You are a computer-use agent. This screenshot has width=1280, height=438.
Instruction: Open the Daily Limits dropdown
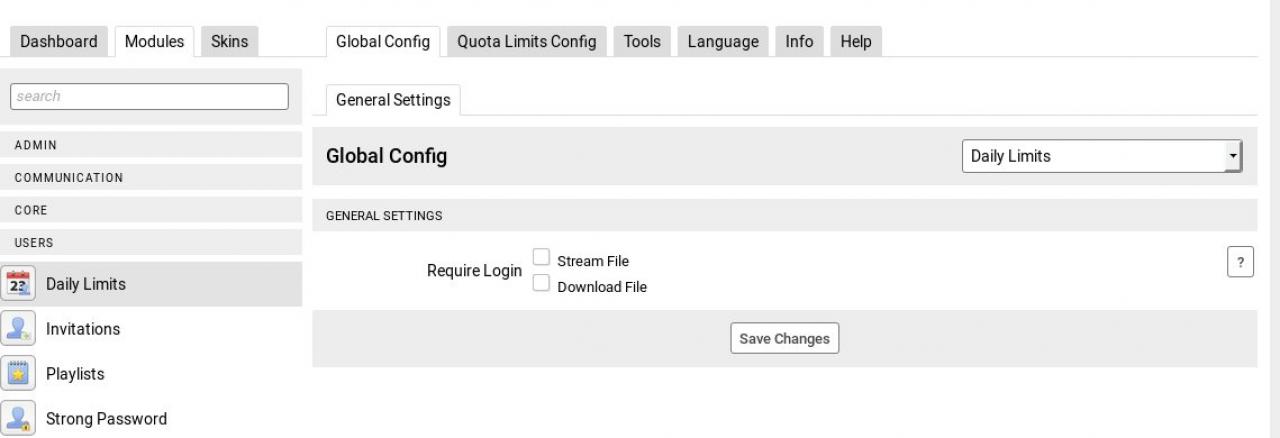coord(1101,156)
